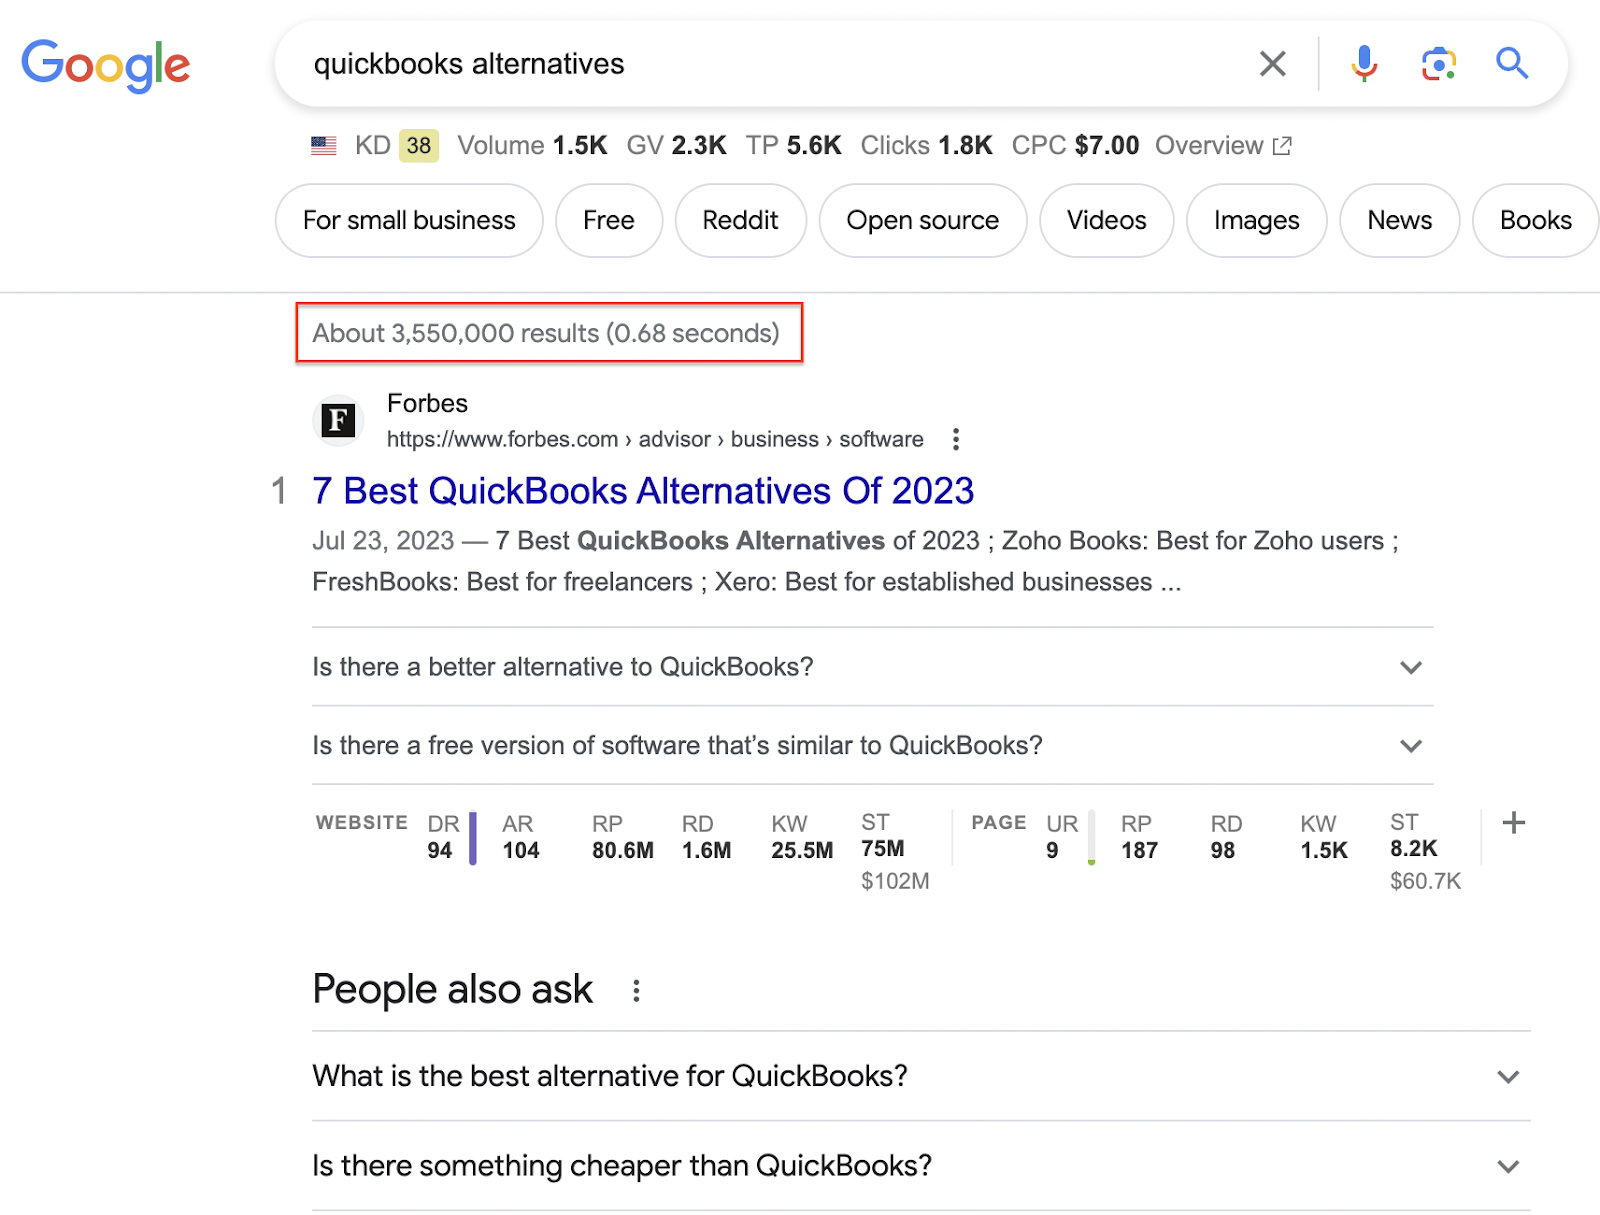Open the three-dot menu beside Forbes URL
The height and width of the screenshot is (1215, 1600).
pos(956,439)
